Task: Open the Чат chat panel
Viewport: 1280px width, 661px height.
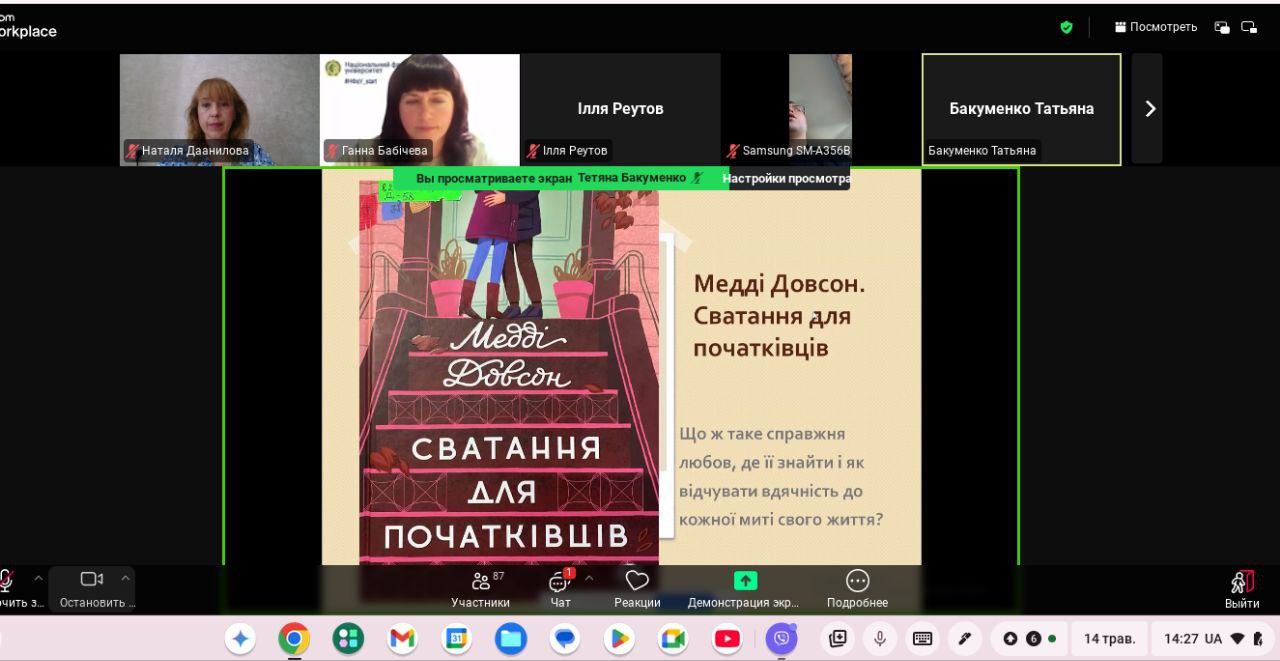Action: click(560, 589)
